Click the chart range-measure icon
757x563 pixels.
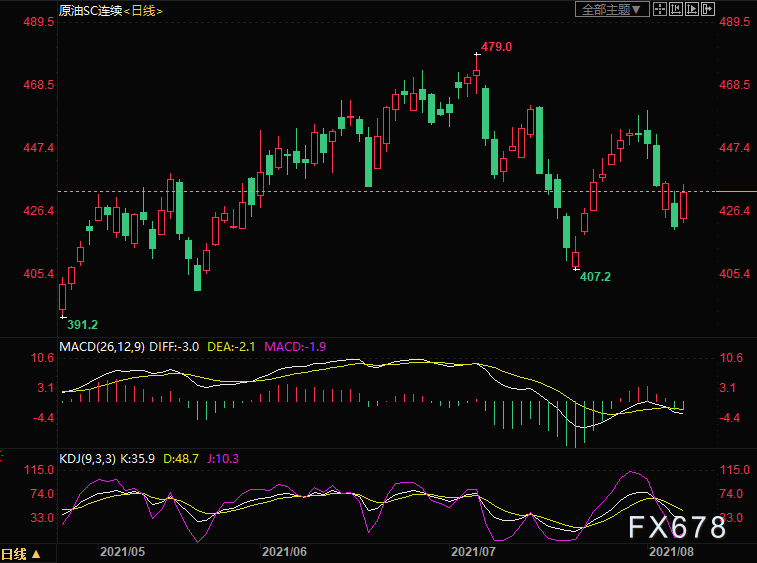[675, 9]
